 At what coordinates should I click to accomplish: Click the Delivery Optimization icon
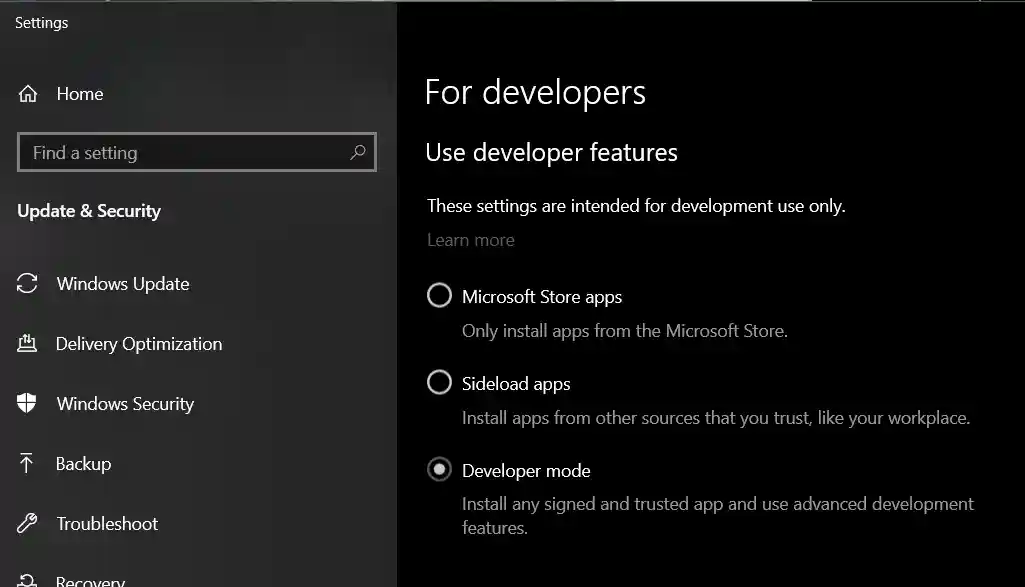click(25, 344)
